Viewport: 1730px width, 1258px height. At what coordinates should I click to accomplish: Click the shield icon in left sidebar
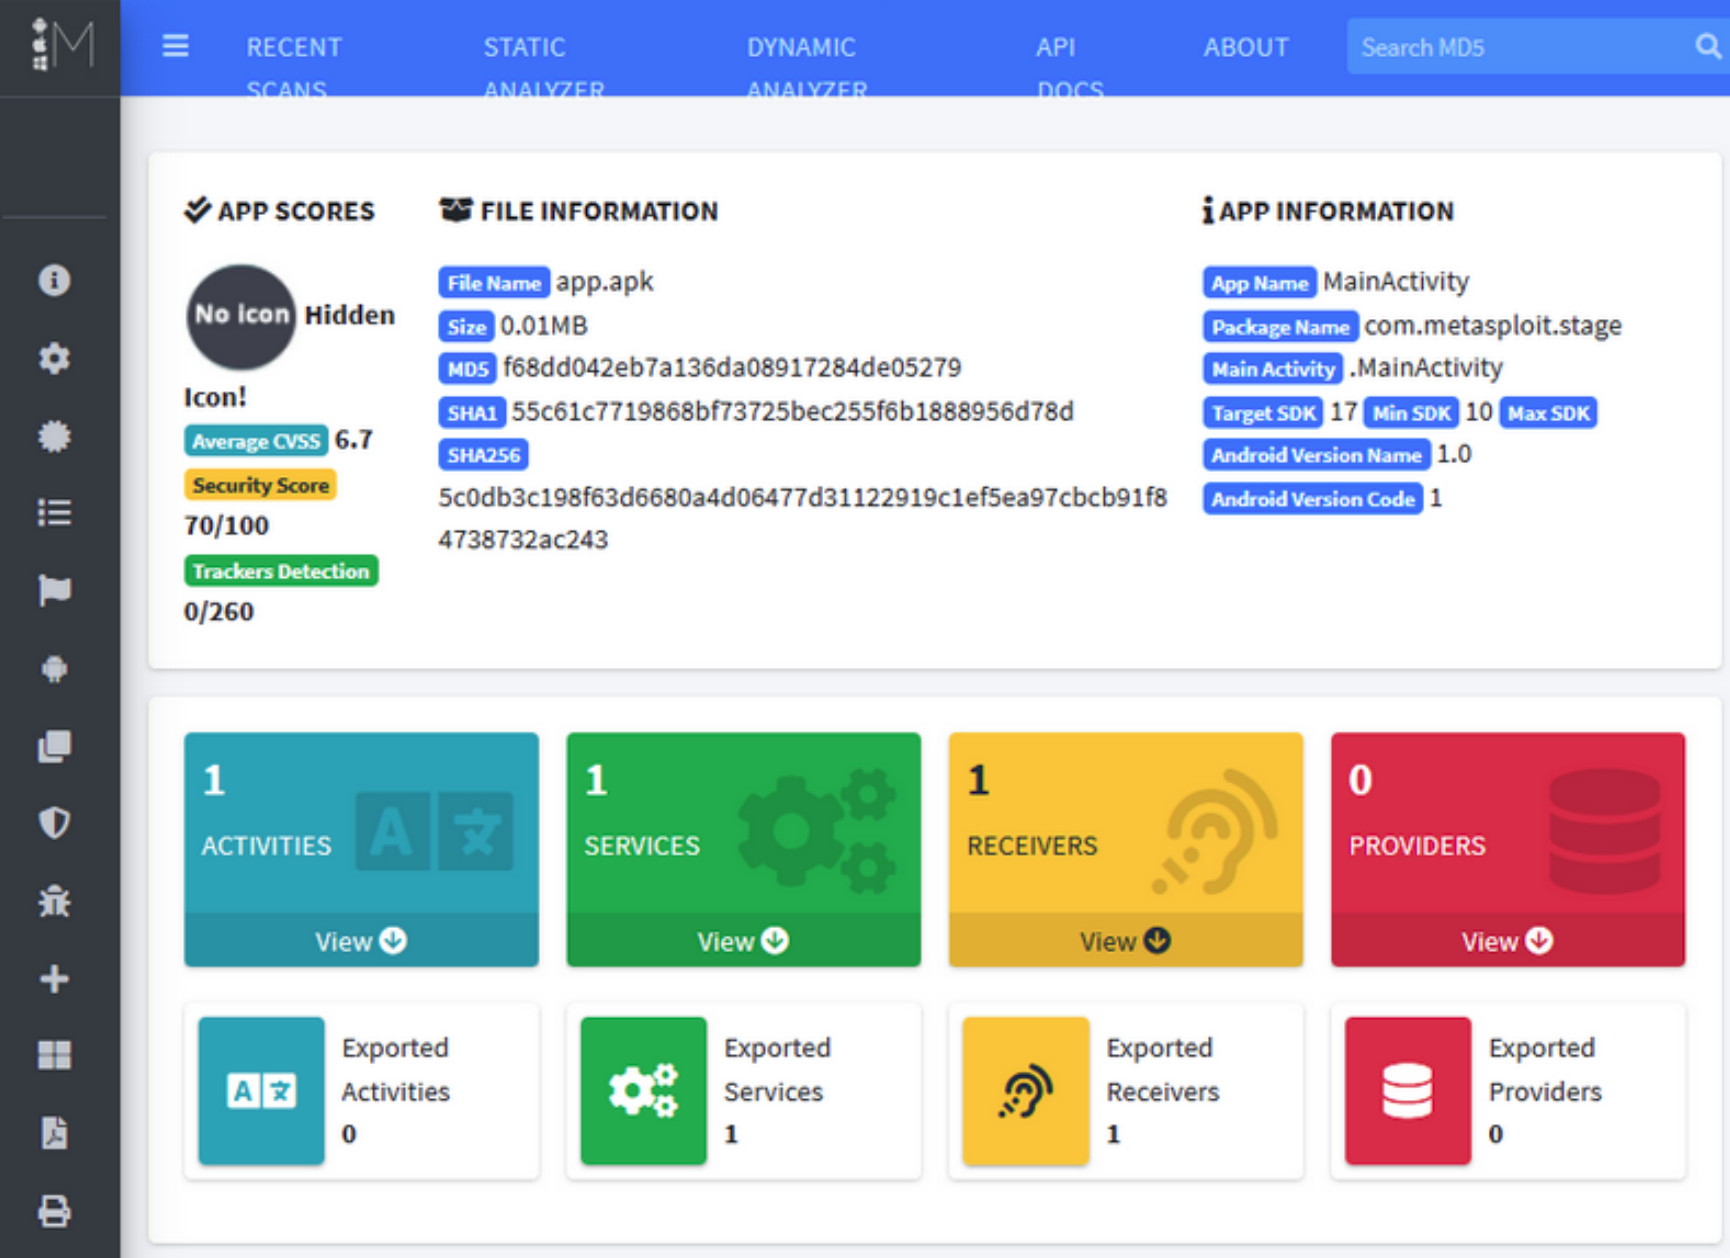click(x=54, y=823)
